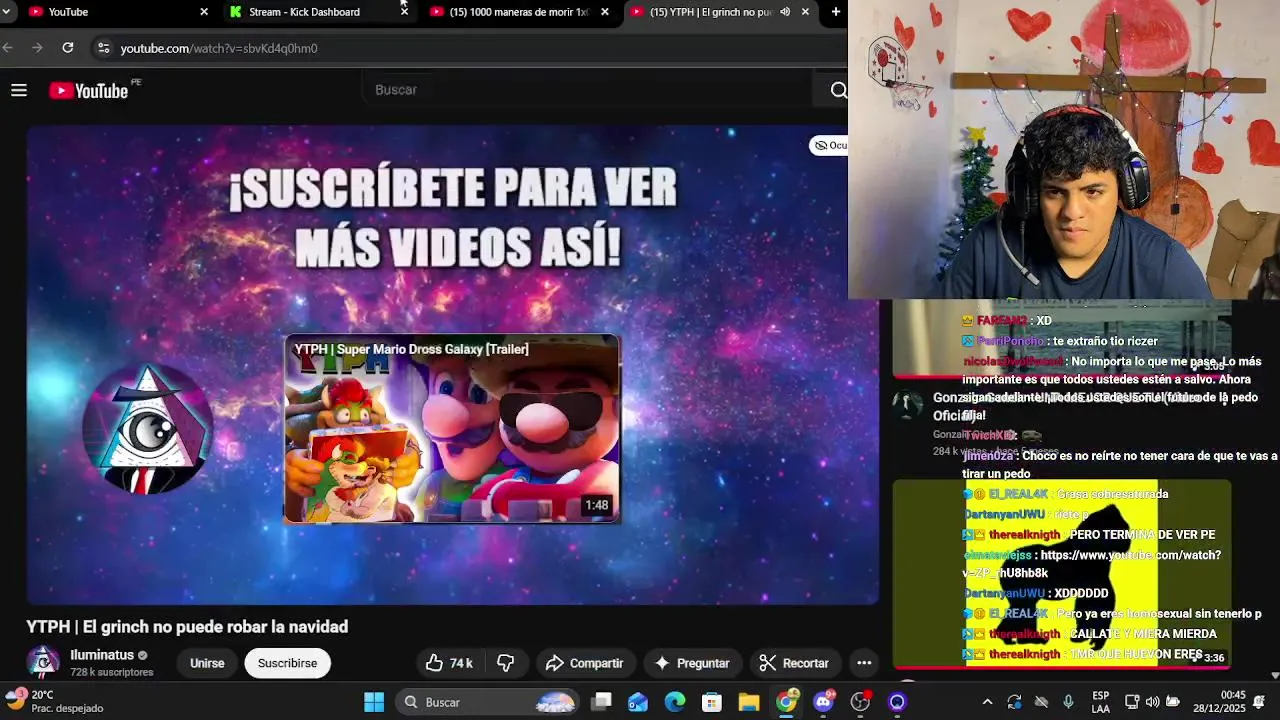Click the Recortar clip button
This screenshot has height=720, width=1280.
[x=794, y=663]
